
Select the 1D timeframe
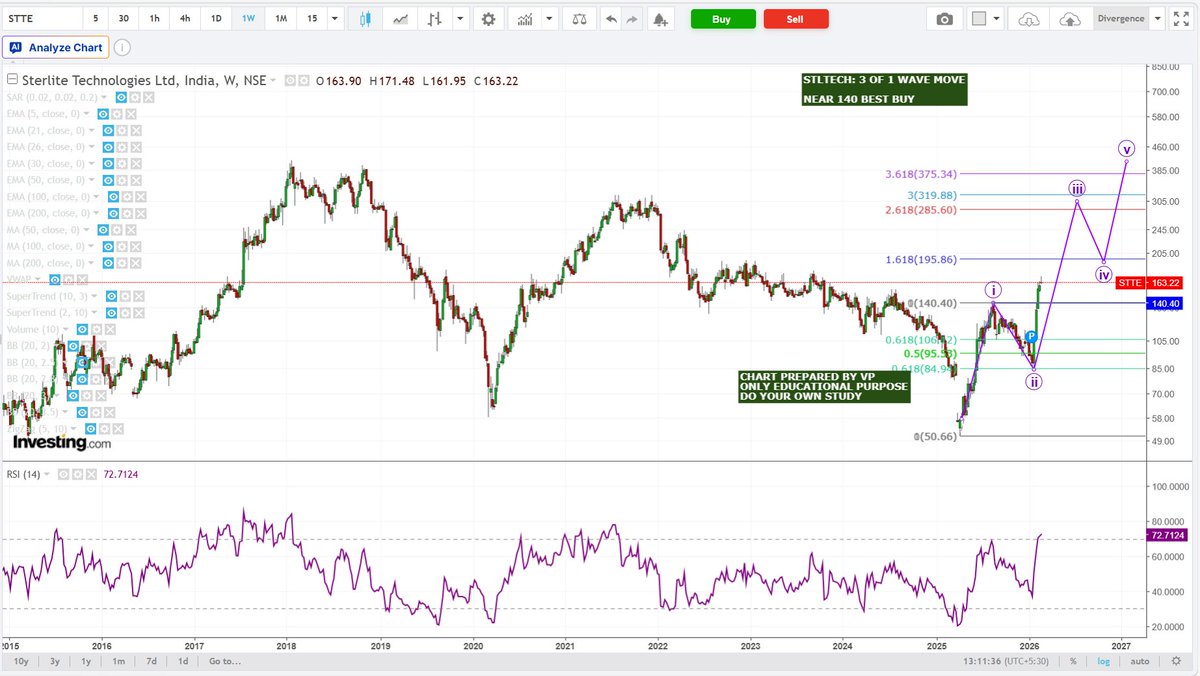217,19
